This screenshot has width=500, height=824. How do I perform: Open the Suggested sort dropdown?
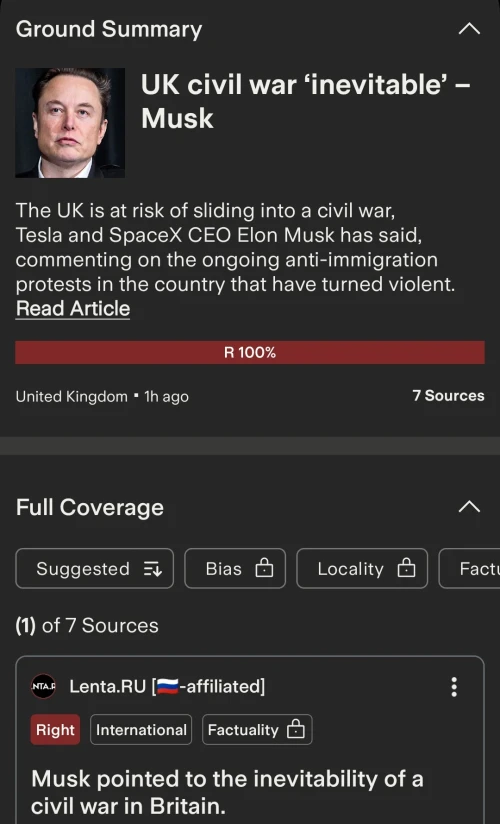95,569
